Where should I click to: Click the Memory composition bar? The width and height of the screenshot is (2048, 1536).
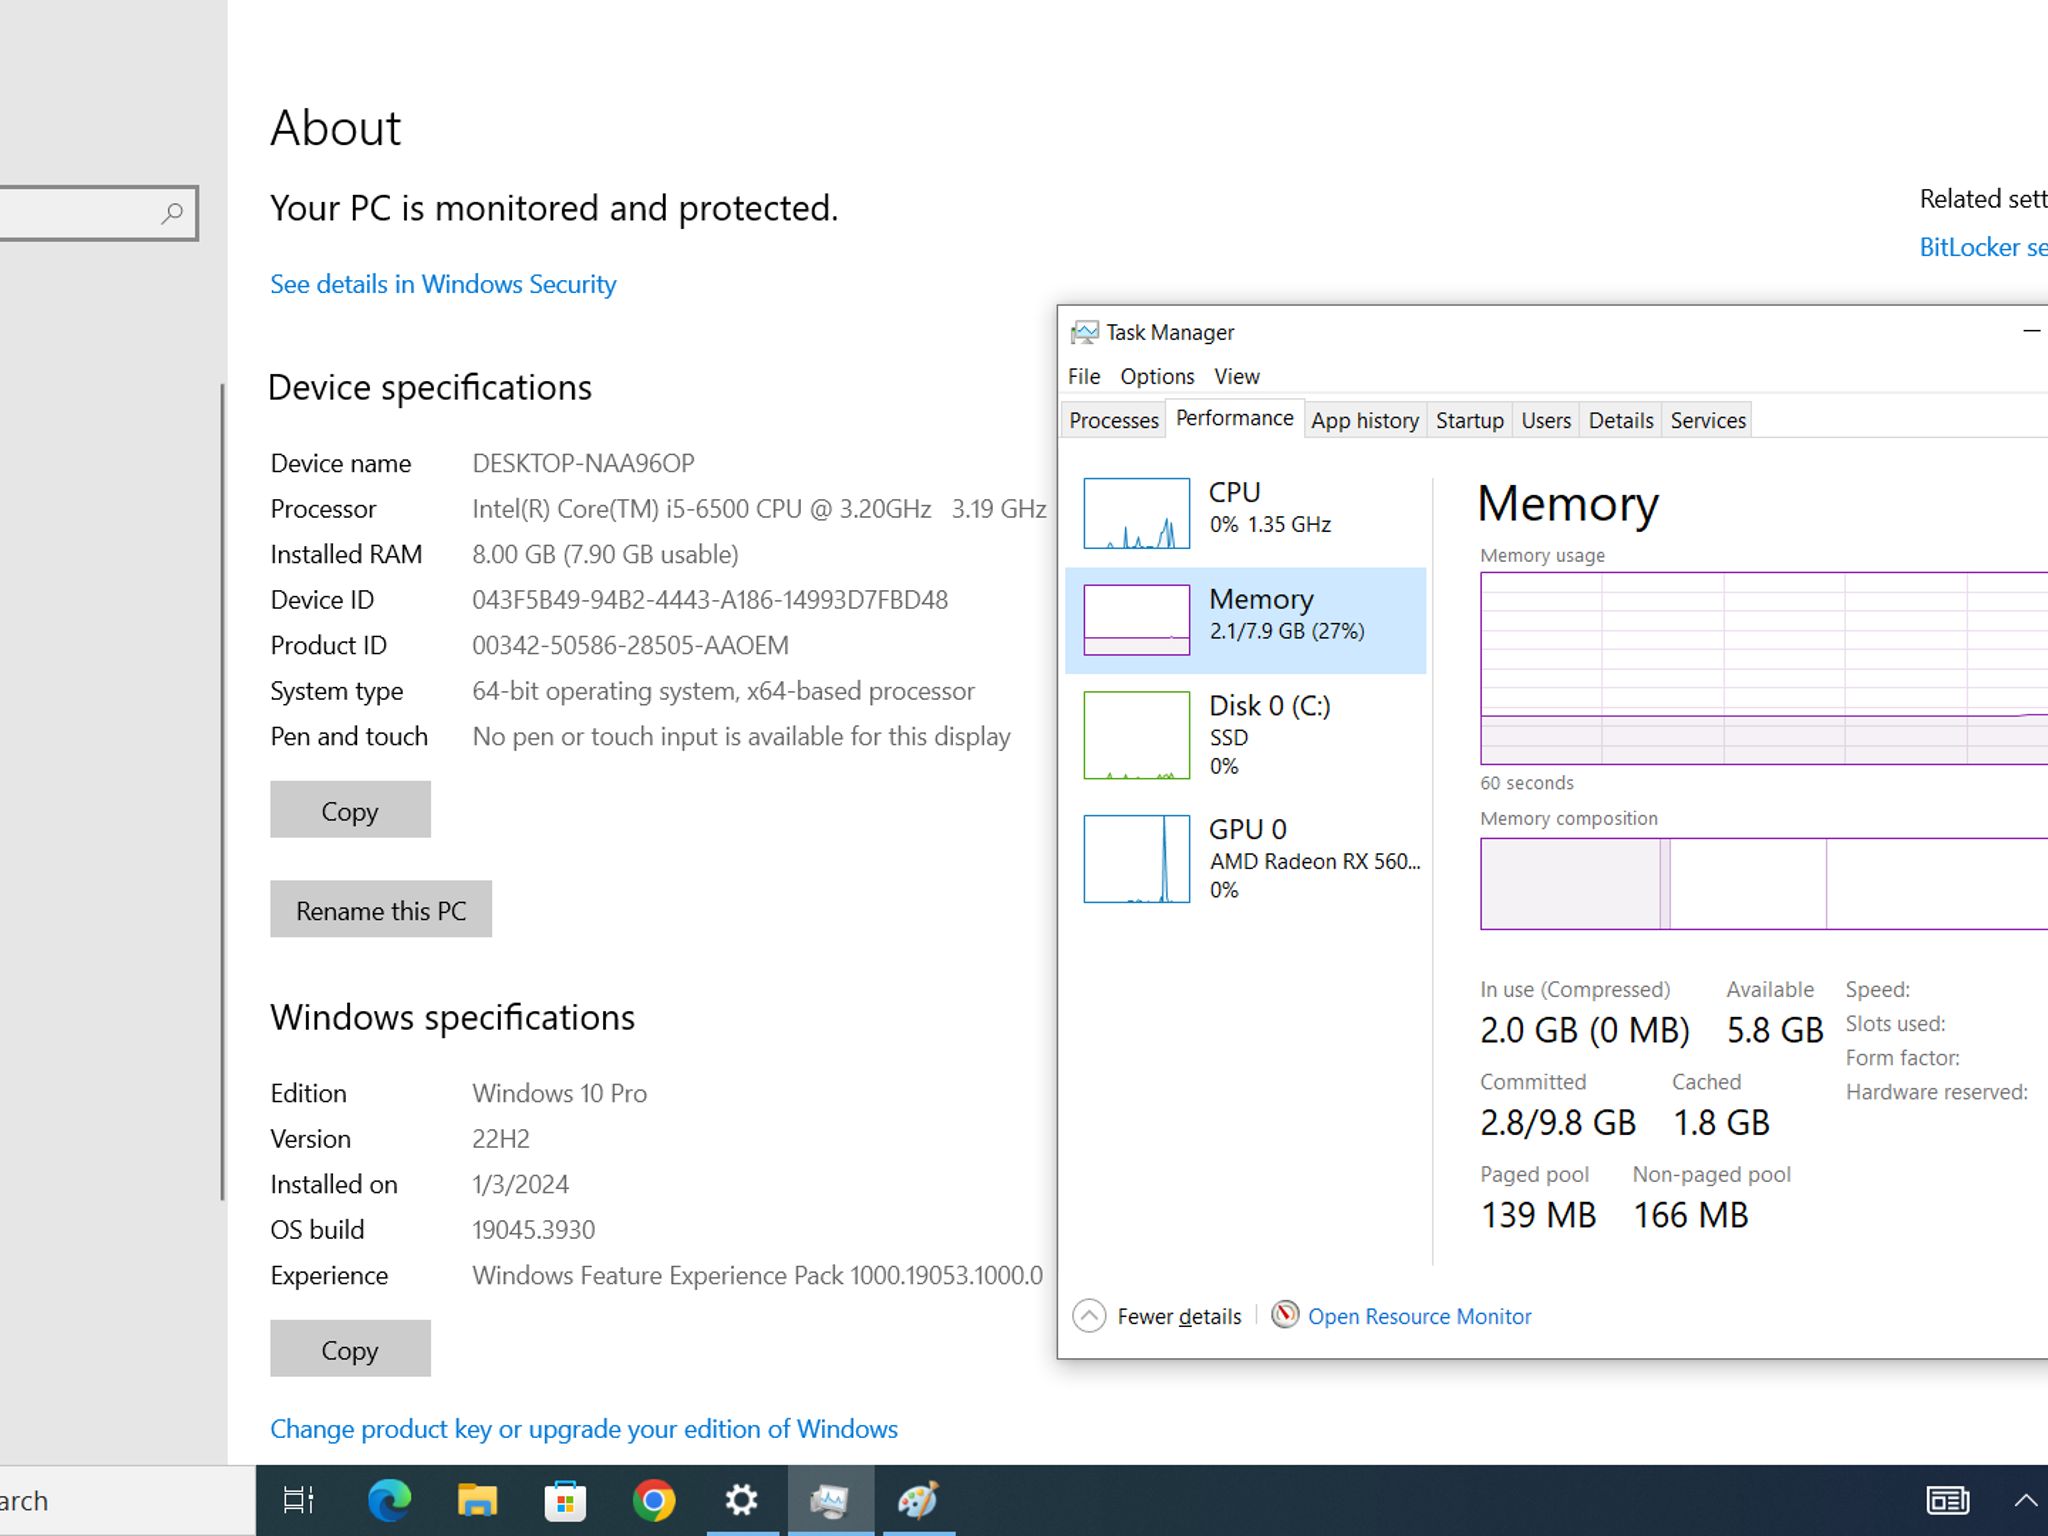pos(1764,884)
